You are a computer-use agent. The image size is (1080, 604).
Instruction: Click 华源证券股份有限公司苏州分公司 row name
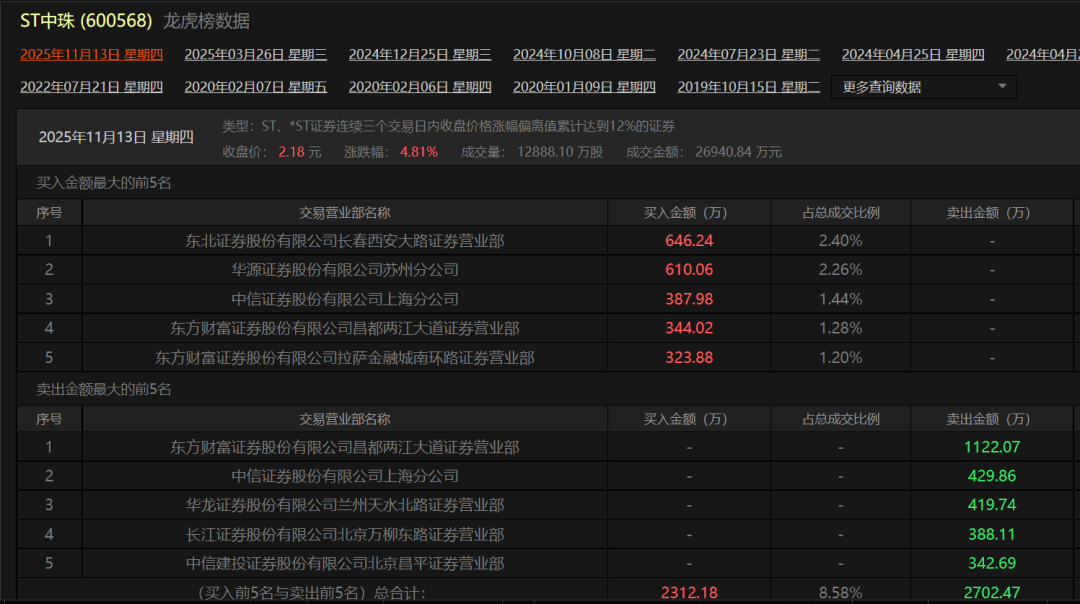pos(344,270)
